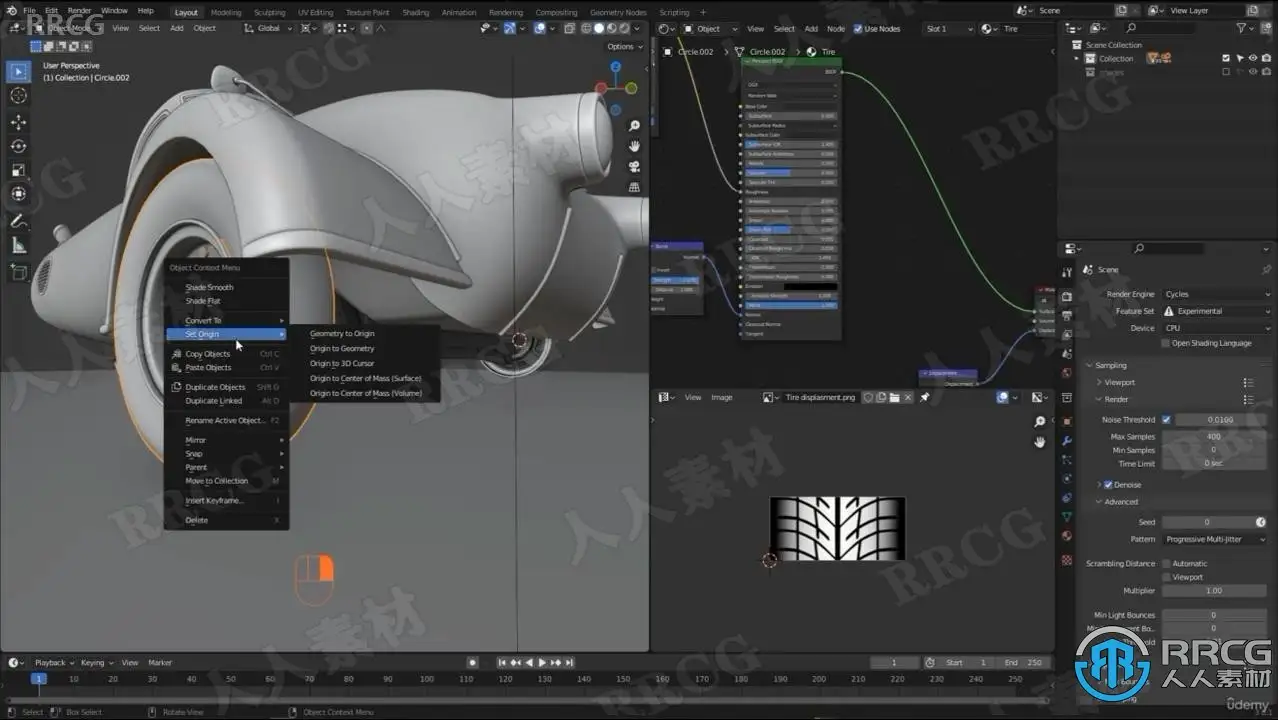
Task: Click the viewport zoom magnifier icon
Action: point(634,126)
